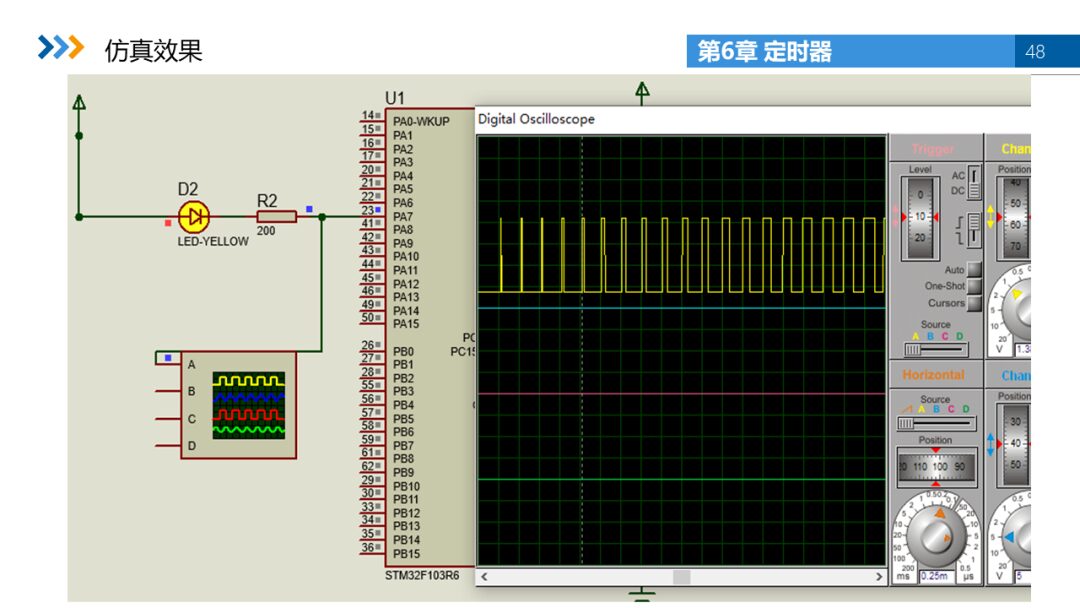Toggle the AC/DC trigger coupling switch
Screen dimensions: 1080x608
pos(974,183)
